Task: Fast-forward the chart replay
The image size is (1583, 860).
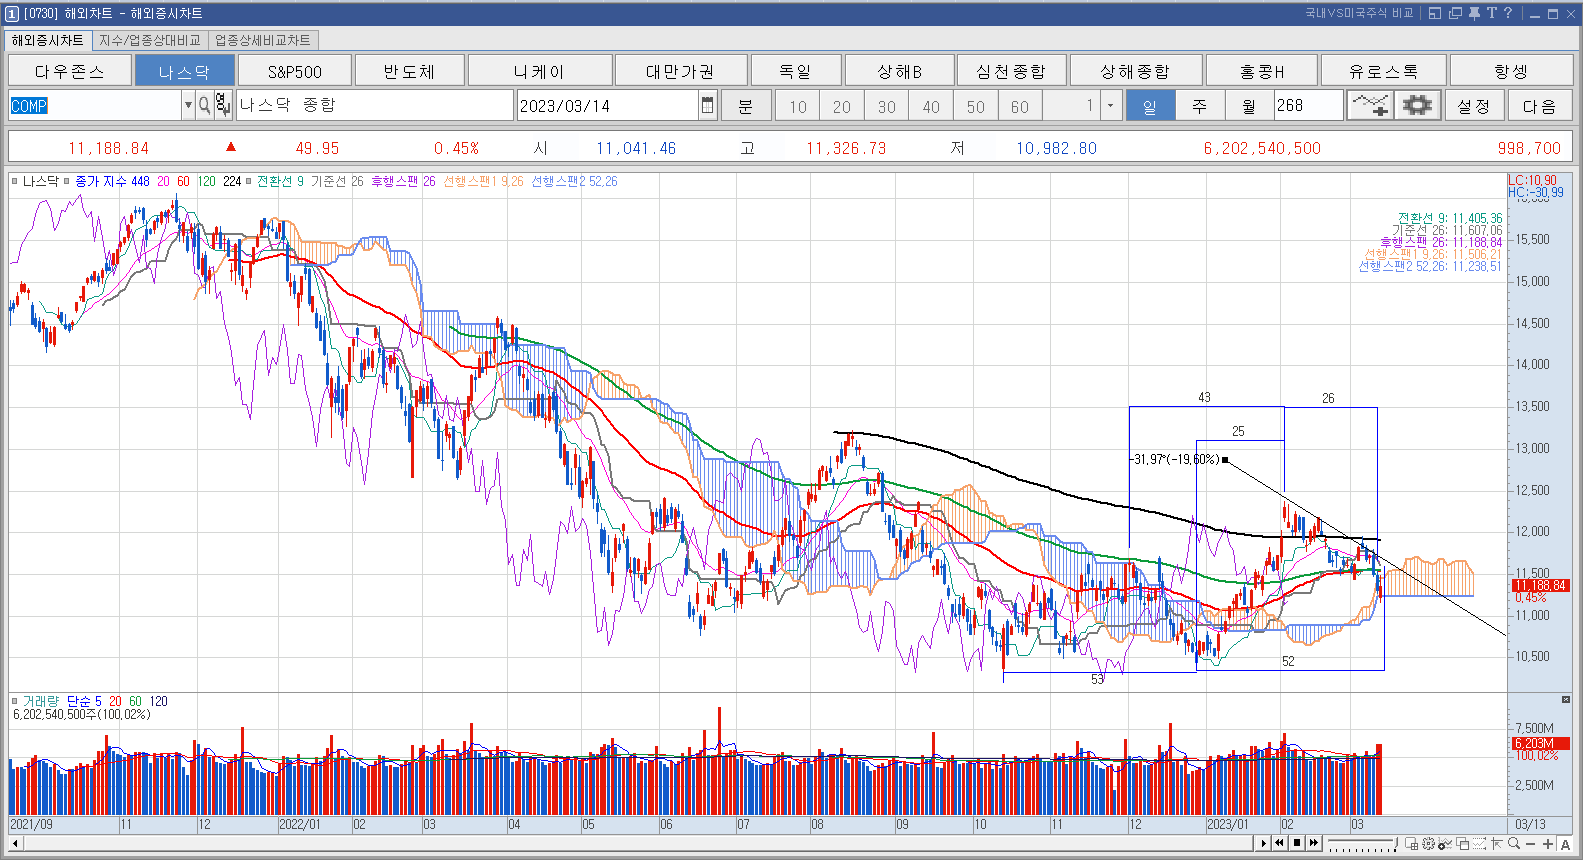Action: [x=1314, y=843]
